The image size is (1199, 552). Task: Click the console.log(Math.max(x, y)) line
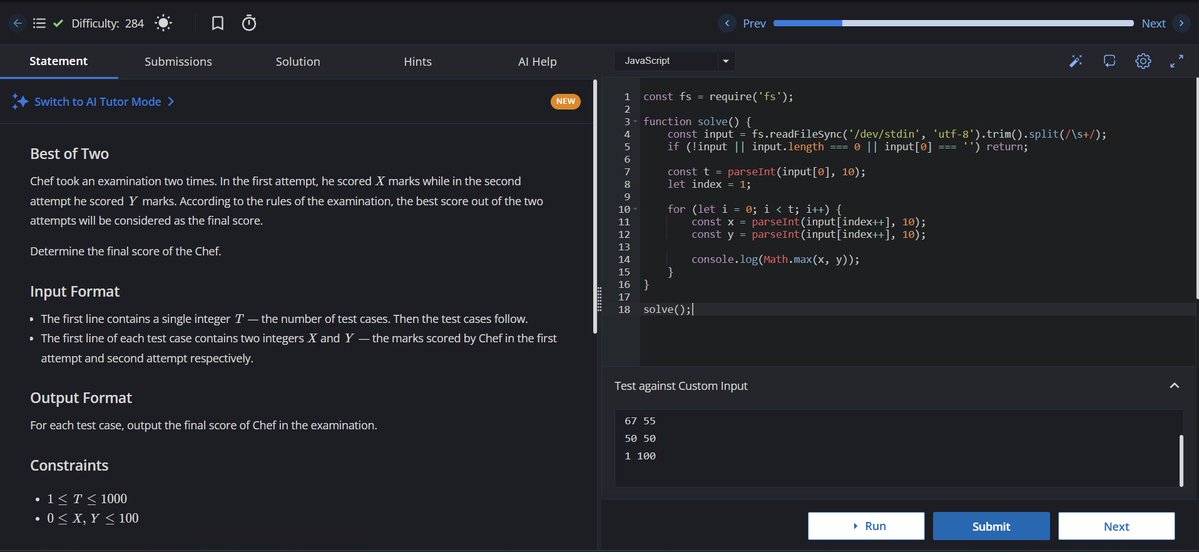coord(775,259)
